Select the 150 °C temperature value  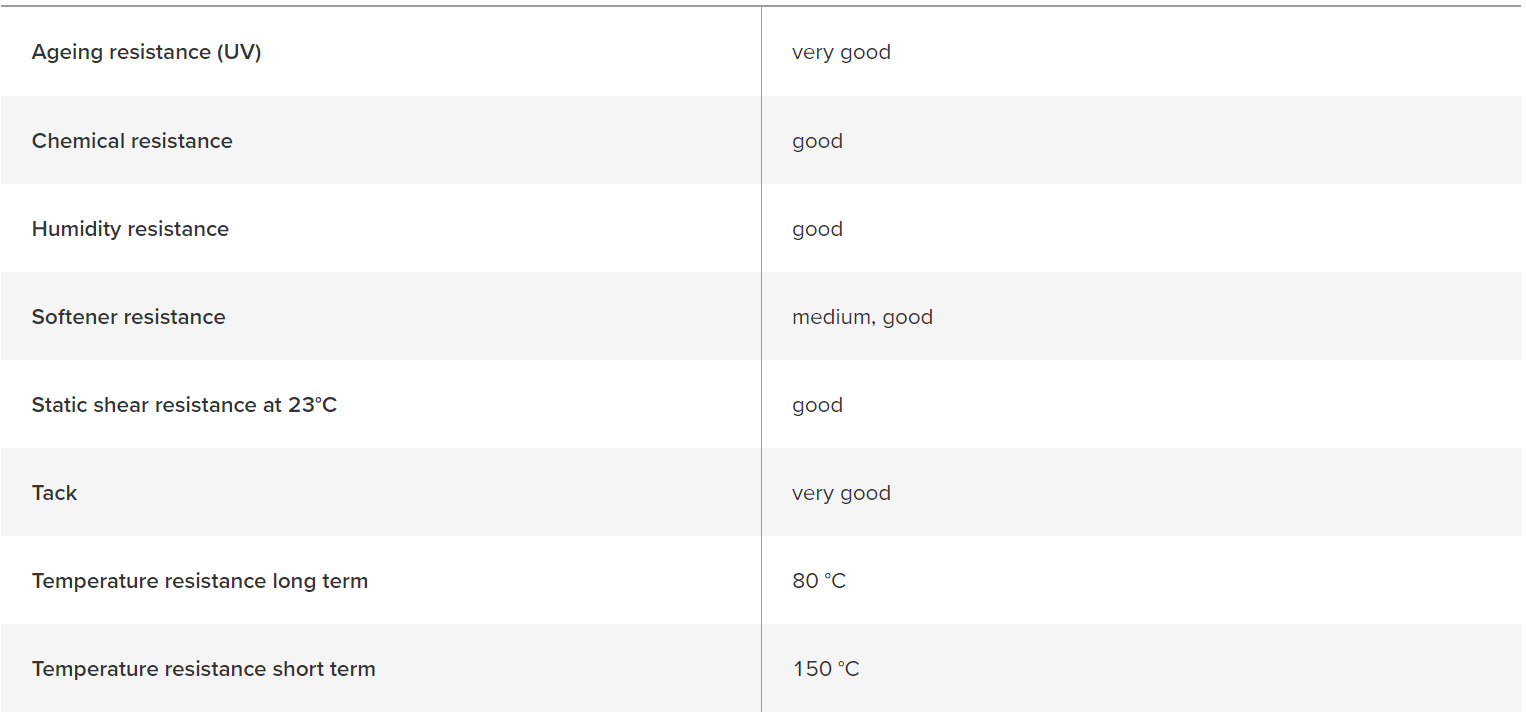826,669
